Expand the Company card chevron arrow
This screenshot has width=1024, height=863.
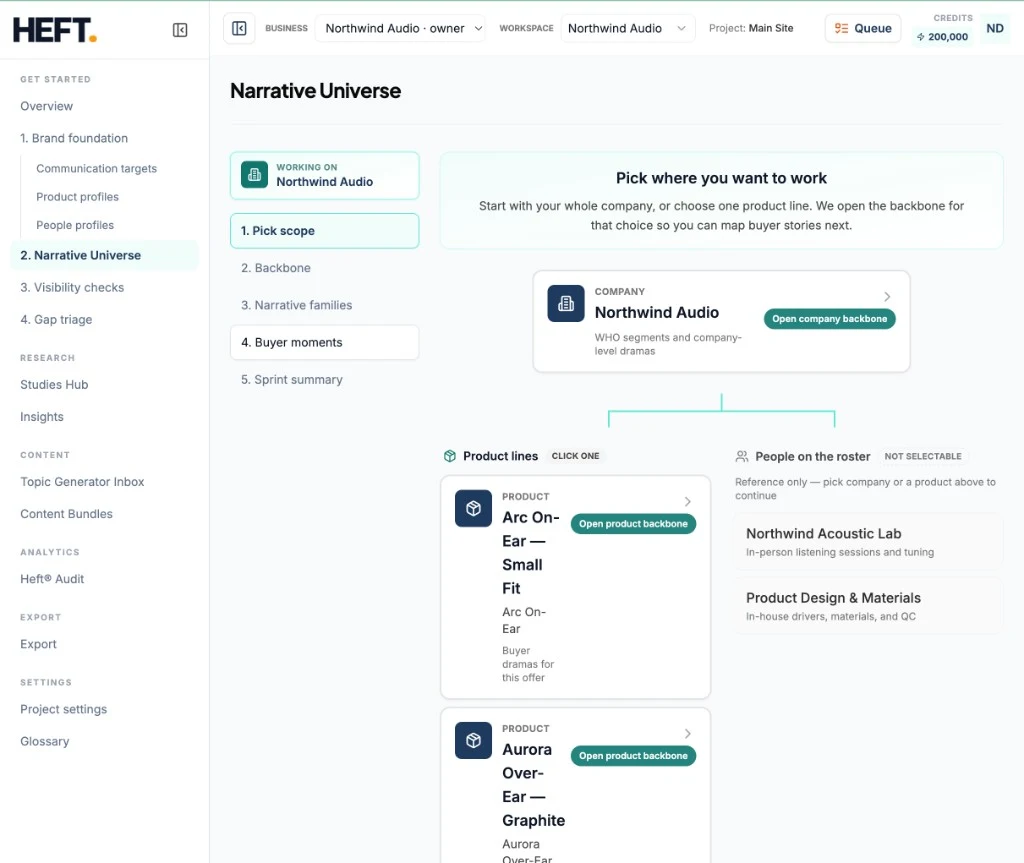(x=887, y=297)
